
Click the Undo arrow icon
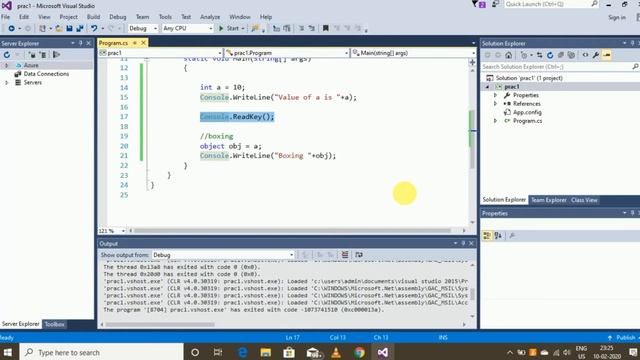(94, 29)
